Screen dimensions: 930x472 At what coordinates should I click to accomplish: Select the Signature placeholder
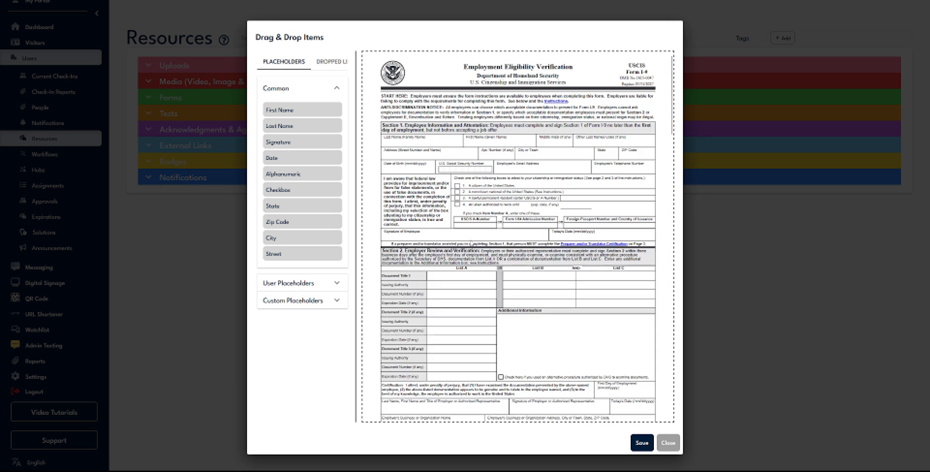pyautogui.click(x=302, y=141)
